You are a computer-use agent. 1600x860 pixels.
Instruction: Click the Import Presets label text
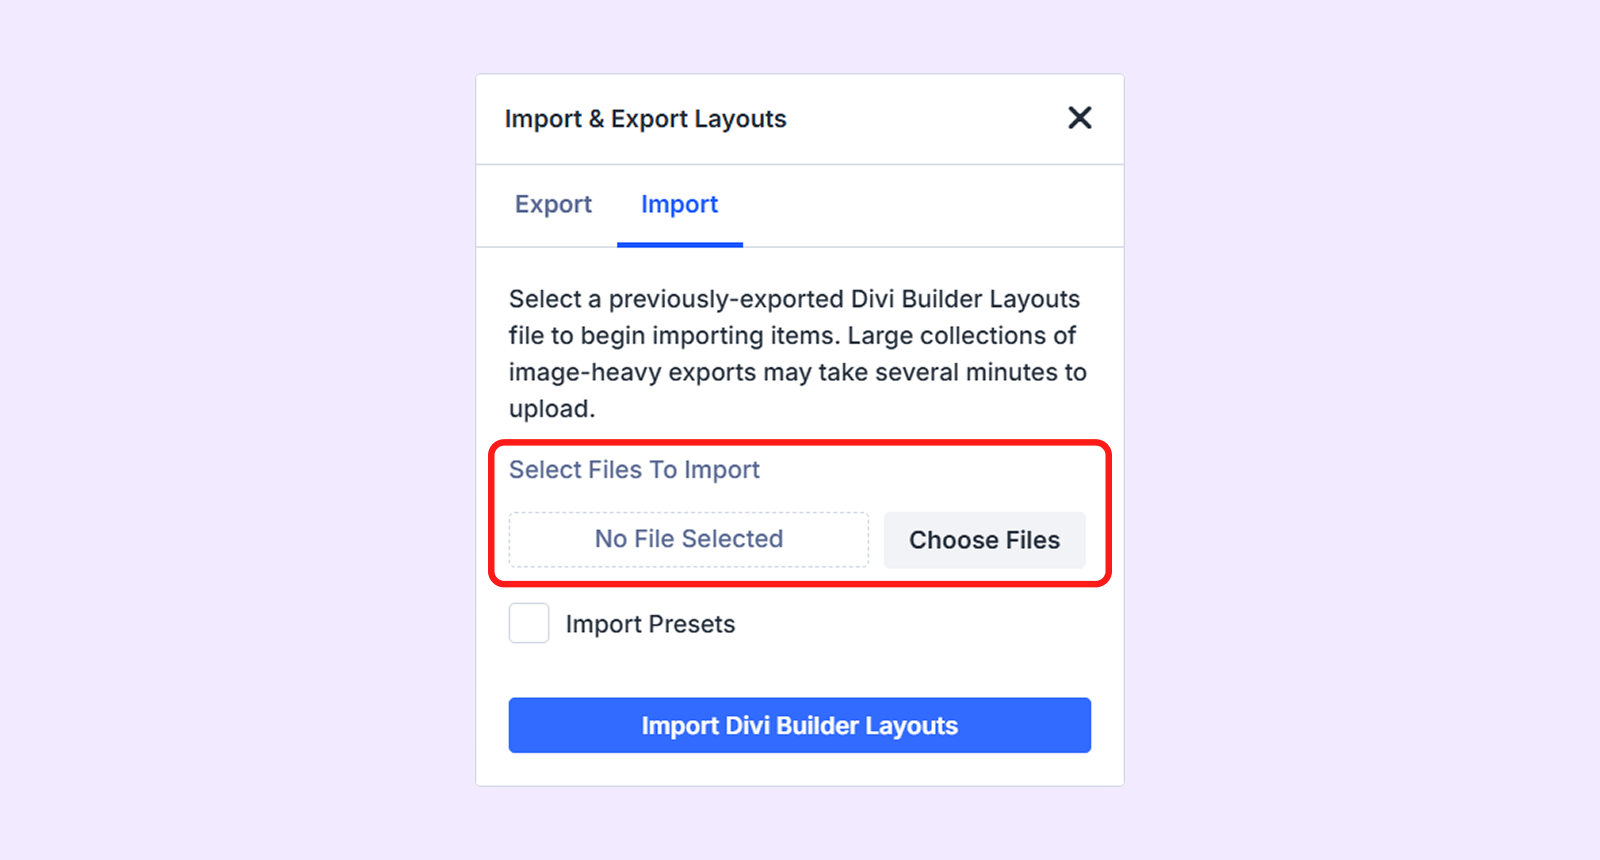pos(650,624)
